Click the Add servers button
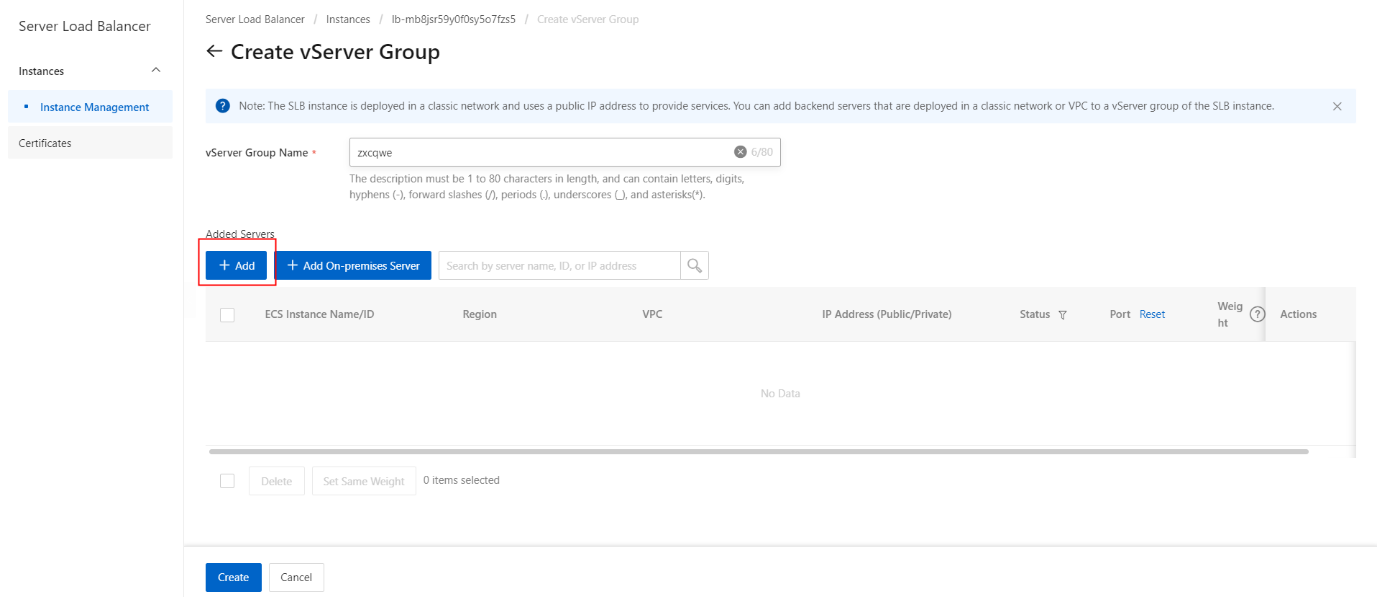 click(237, 265)
